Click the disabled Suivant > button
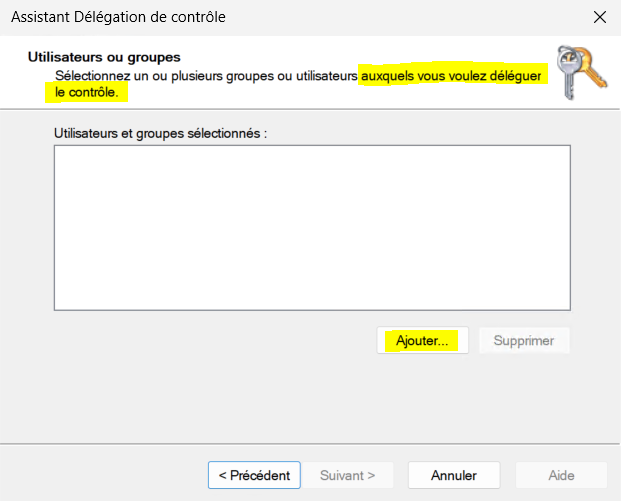 [x=347, y=475]
